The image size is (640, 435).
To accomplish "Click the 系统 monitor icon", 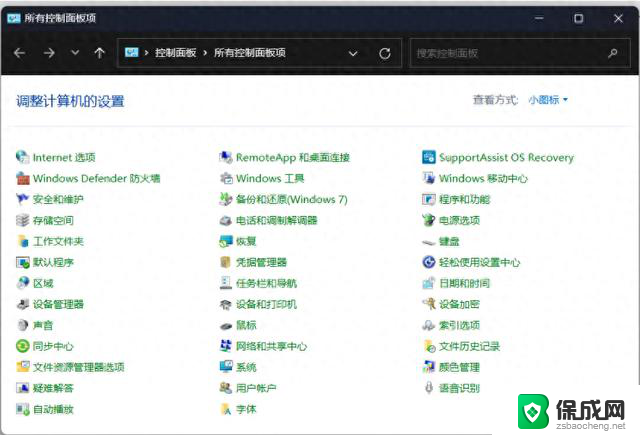I will coord(226,367).
